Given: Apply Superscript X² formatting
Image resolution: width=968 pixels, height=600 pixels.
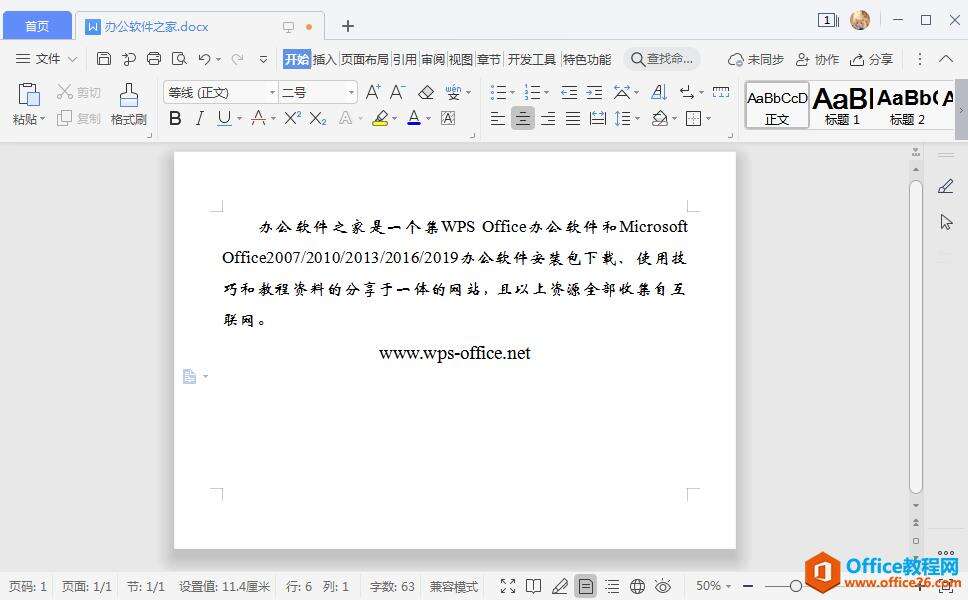Looking at the screenshot, I should pyautogui.click(x=293, y=118).
